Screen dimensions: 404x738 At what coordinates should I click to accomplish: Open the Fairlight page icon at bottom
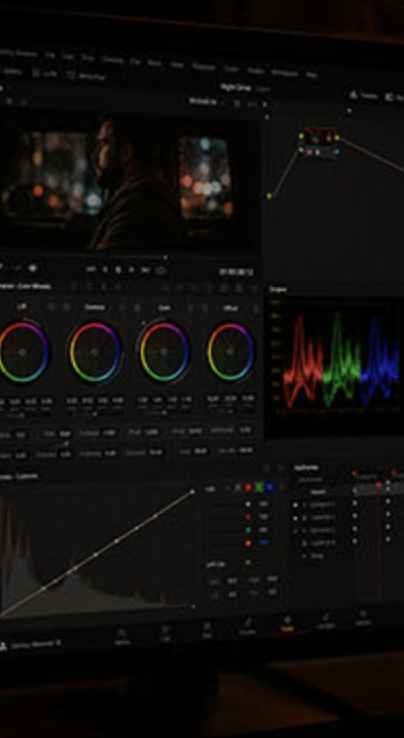click(325, 620)
